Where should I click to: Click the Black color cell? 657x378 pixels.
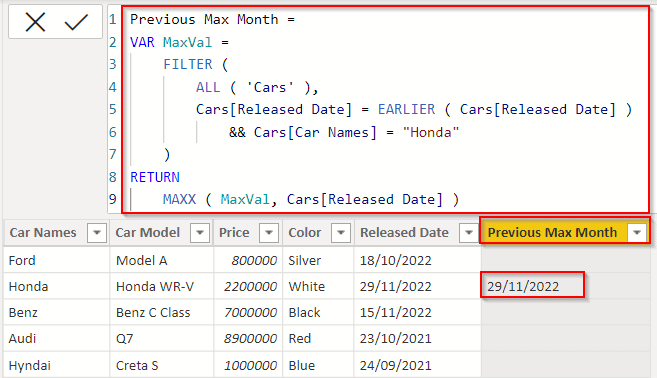318,312
